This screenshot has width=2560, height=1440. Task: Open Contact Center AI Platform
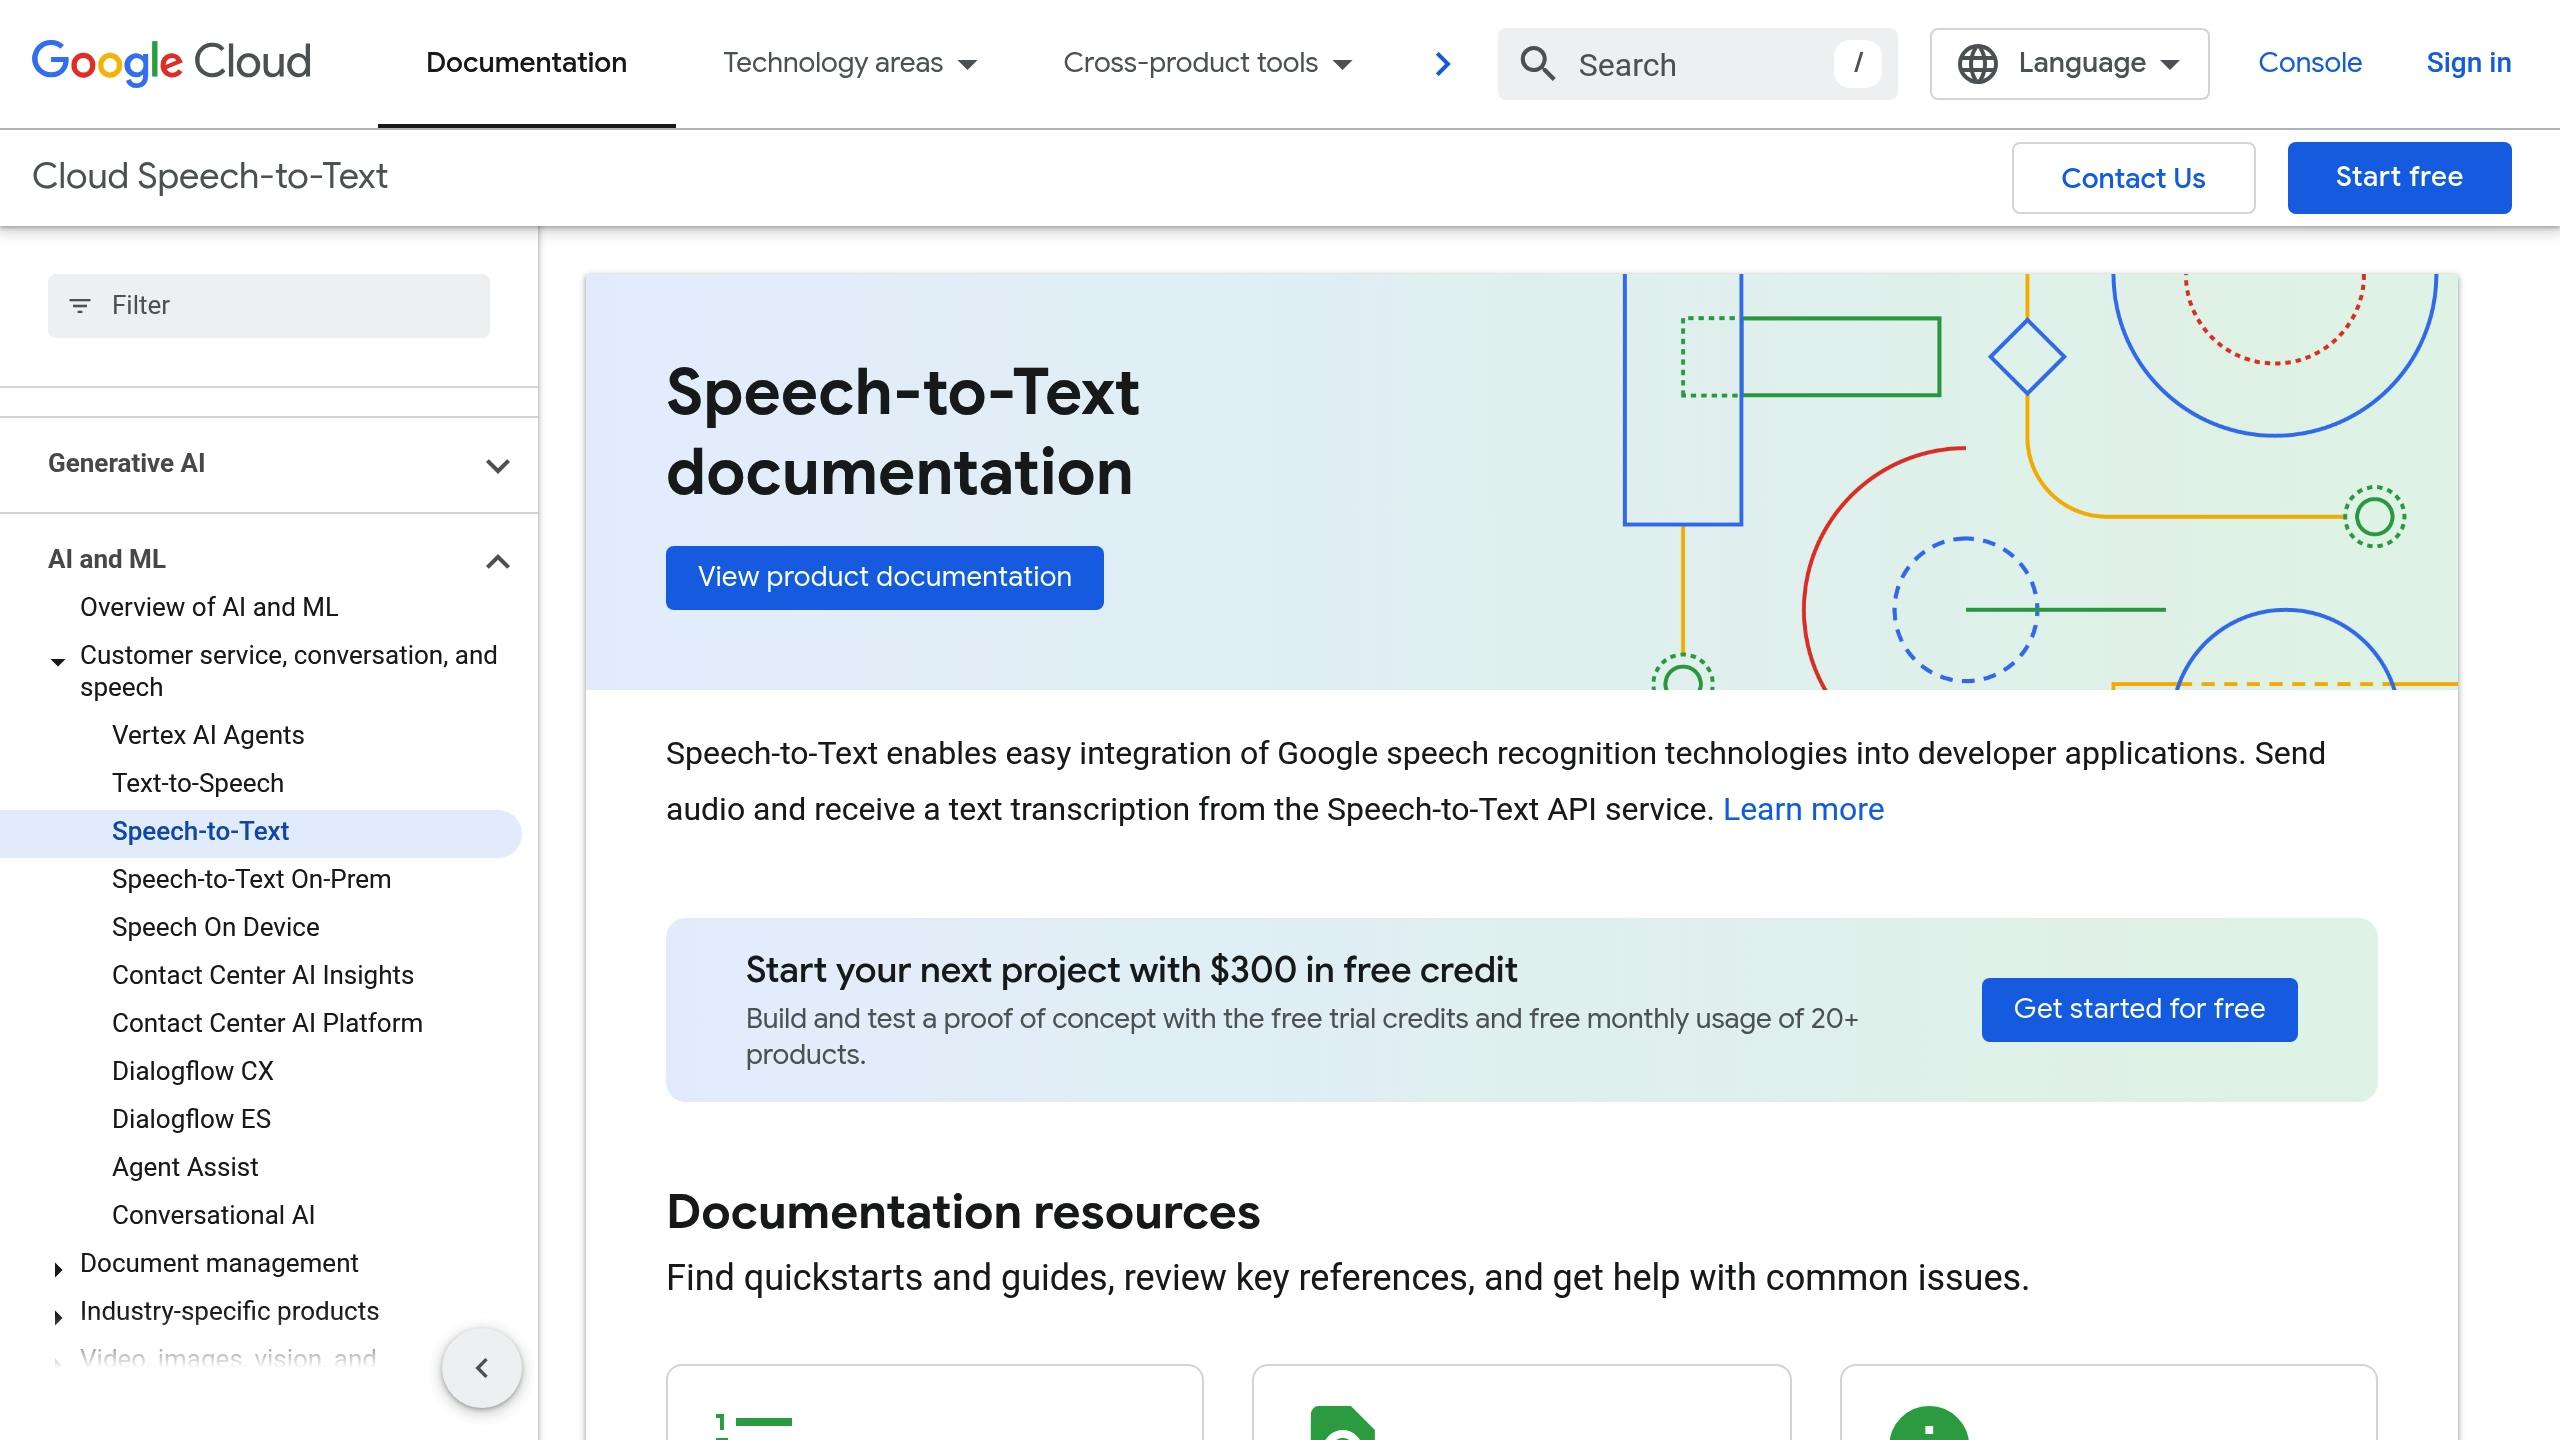pos(267,1023)
